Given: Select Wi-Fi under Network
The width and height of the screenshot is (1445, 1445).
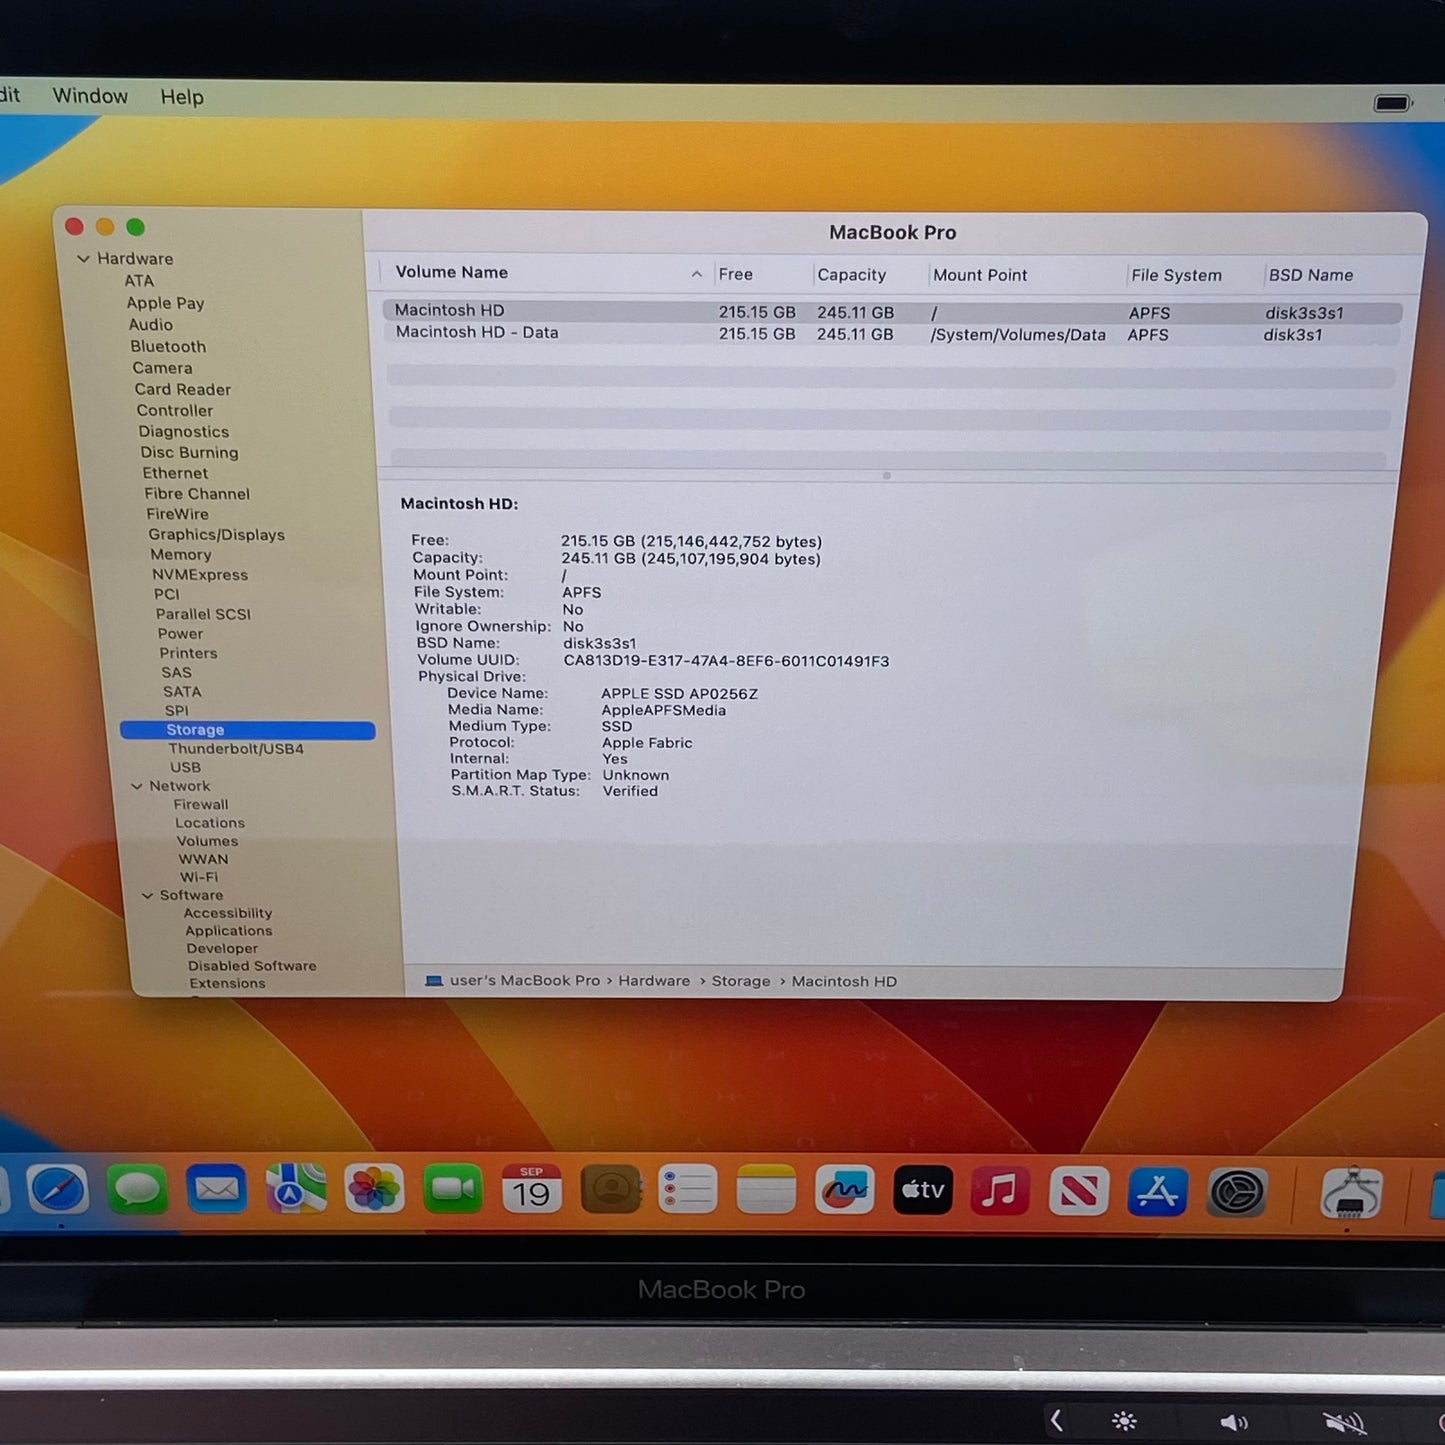Looking at the screenshot, I should pos(199,877).
